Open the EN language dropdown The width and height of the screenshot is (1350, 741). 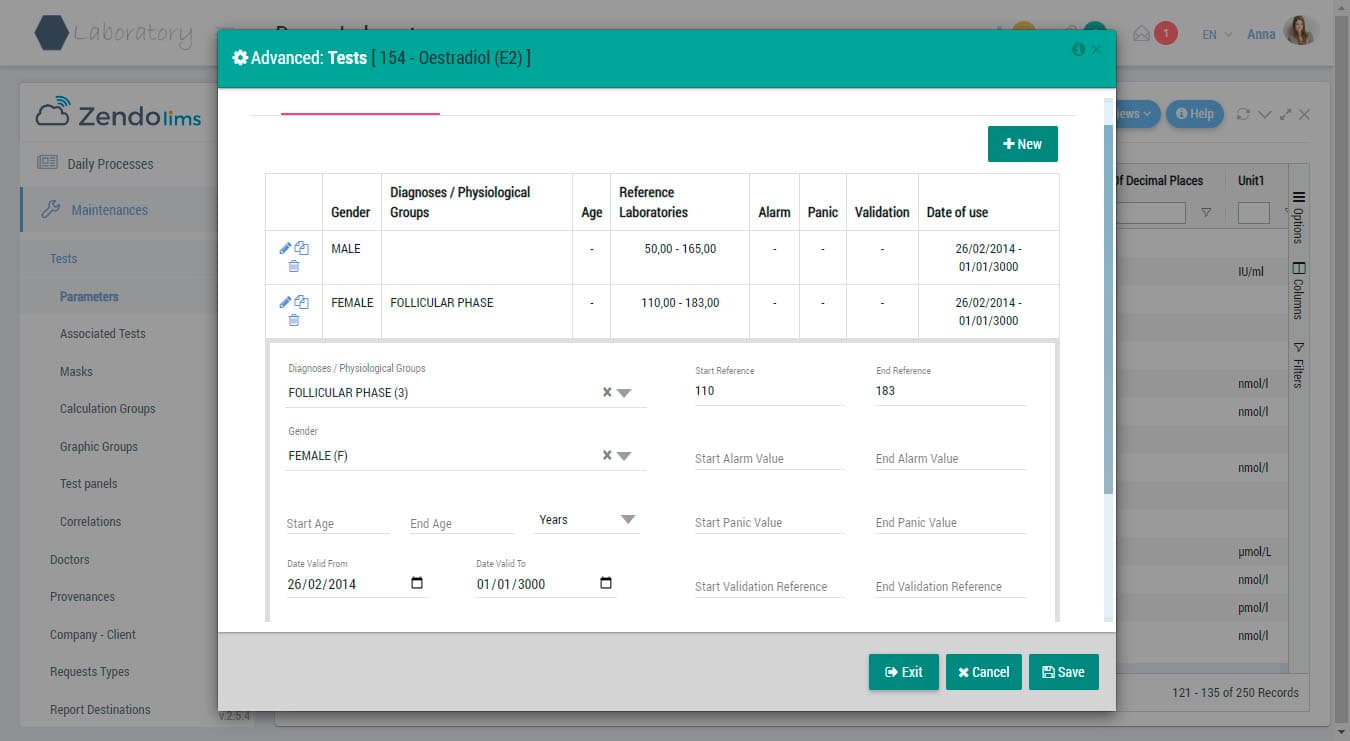click(x=1216, y=34)
